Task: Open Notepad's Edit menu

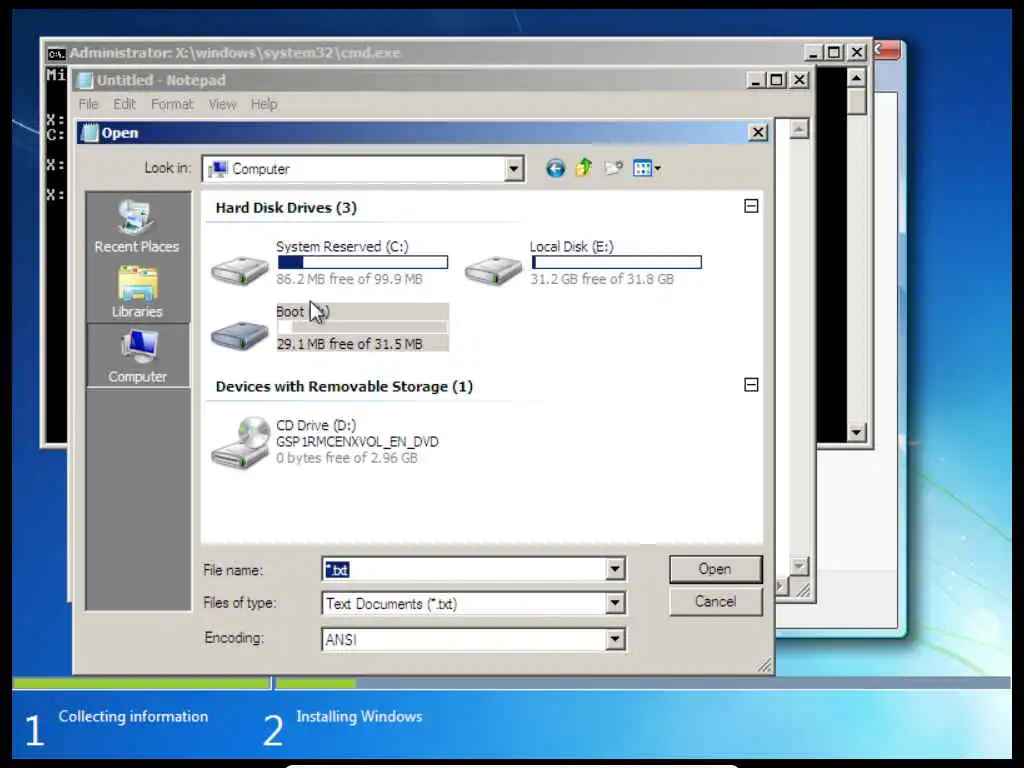Action: pos(124,104)
